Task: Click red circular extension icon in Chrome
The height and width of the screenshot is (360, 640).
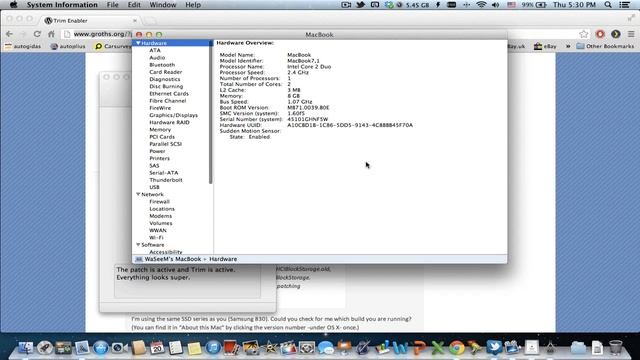Action: click(x=600, y=34)
